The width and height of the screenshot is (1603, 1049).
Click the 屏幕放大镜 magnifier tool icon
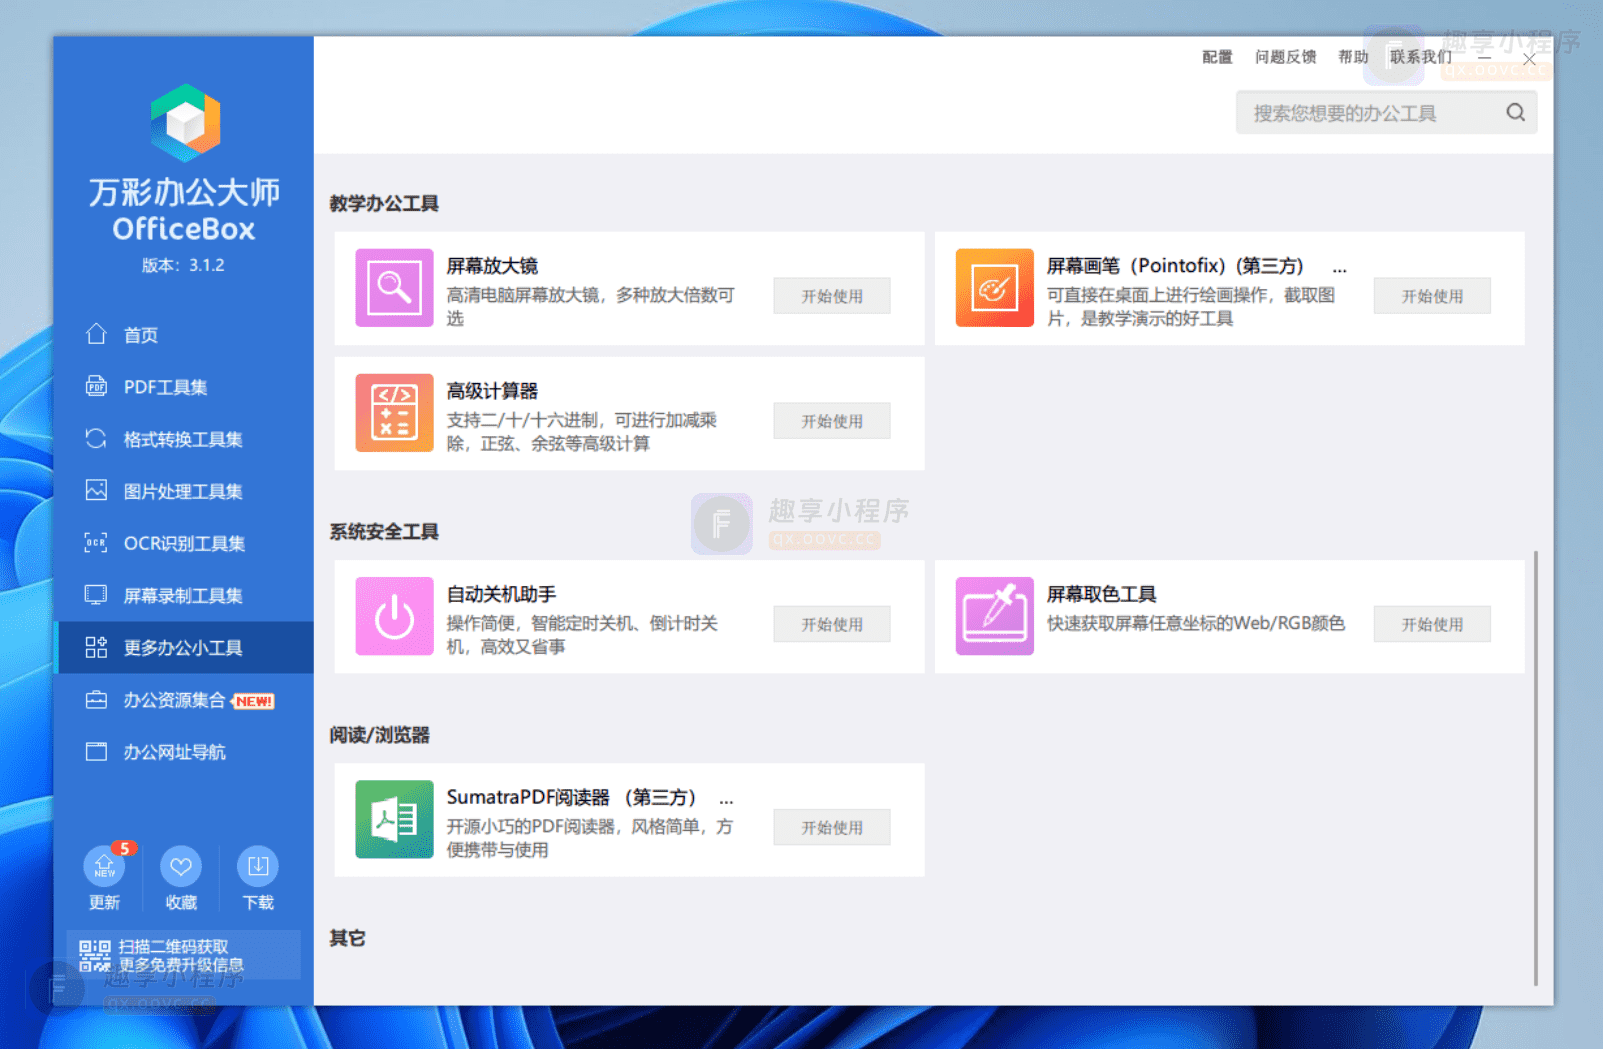coord(394,288)
